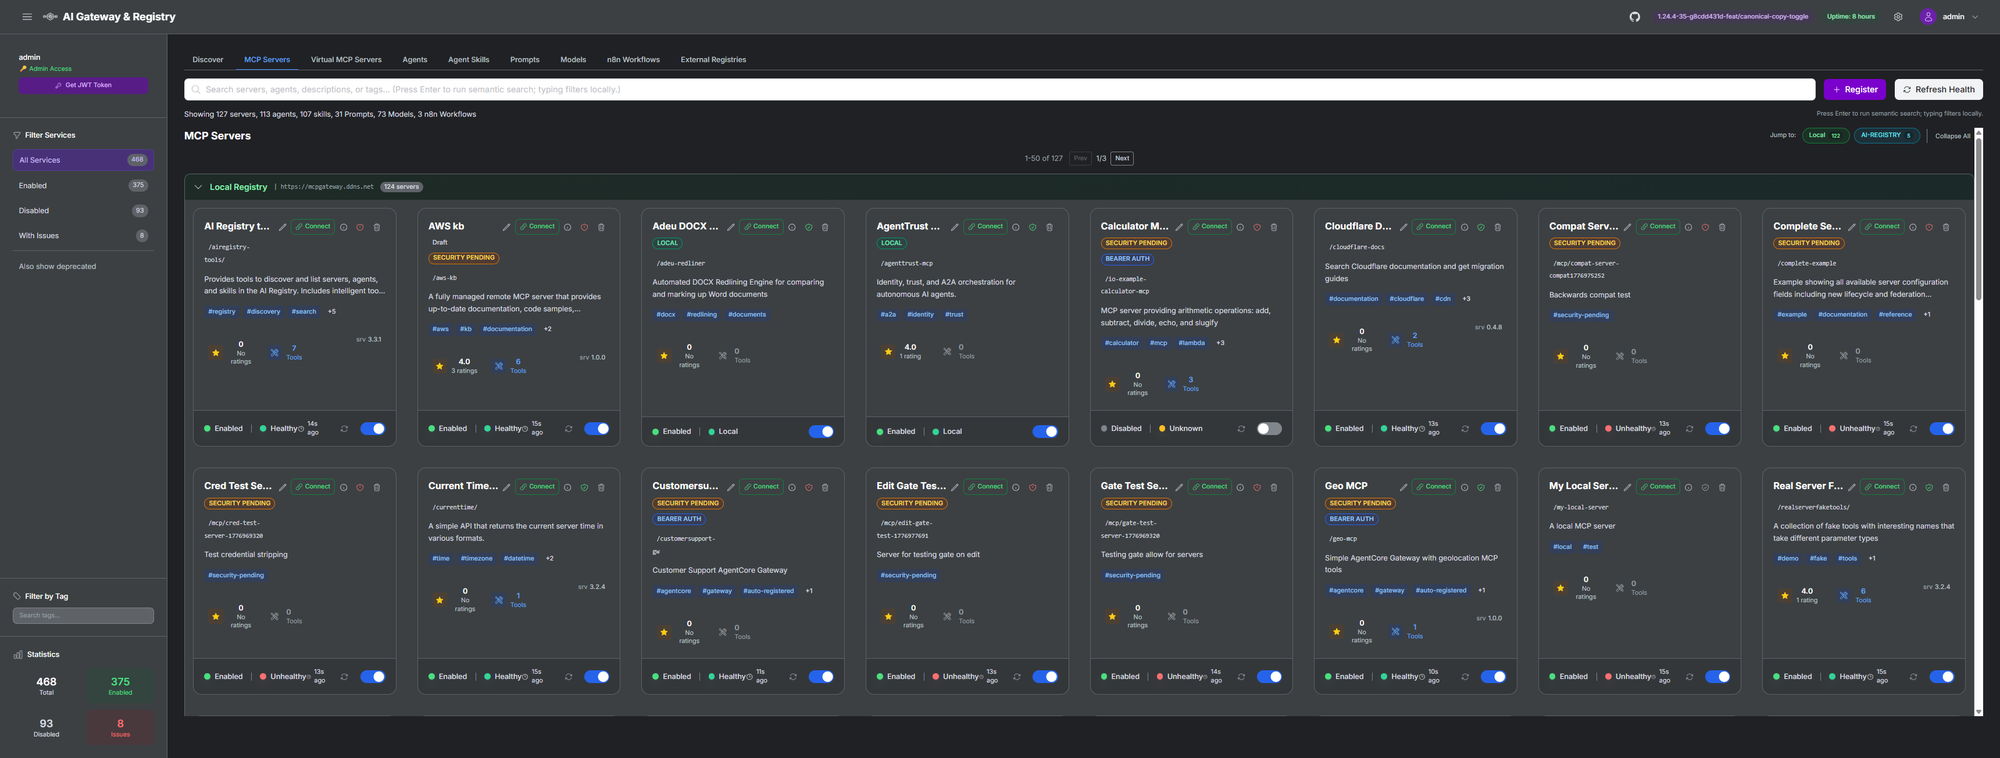
Task: Click the Register button
Action: [1854, 90]
